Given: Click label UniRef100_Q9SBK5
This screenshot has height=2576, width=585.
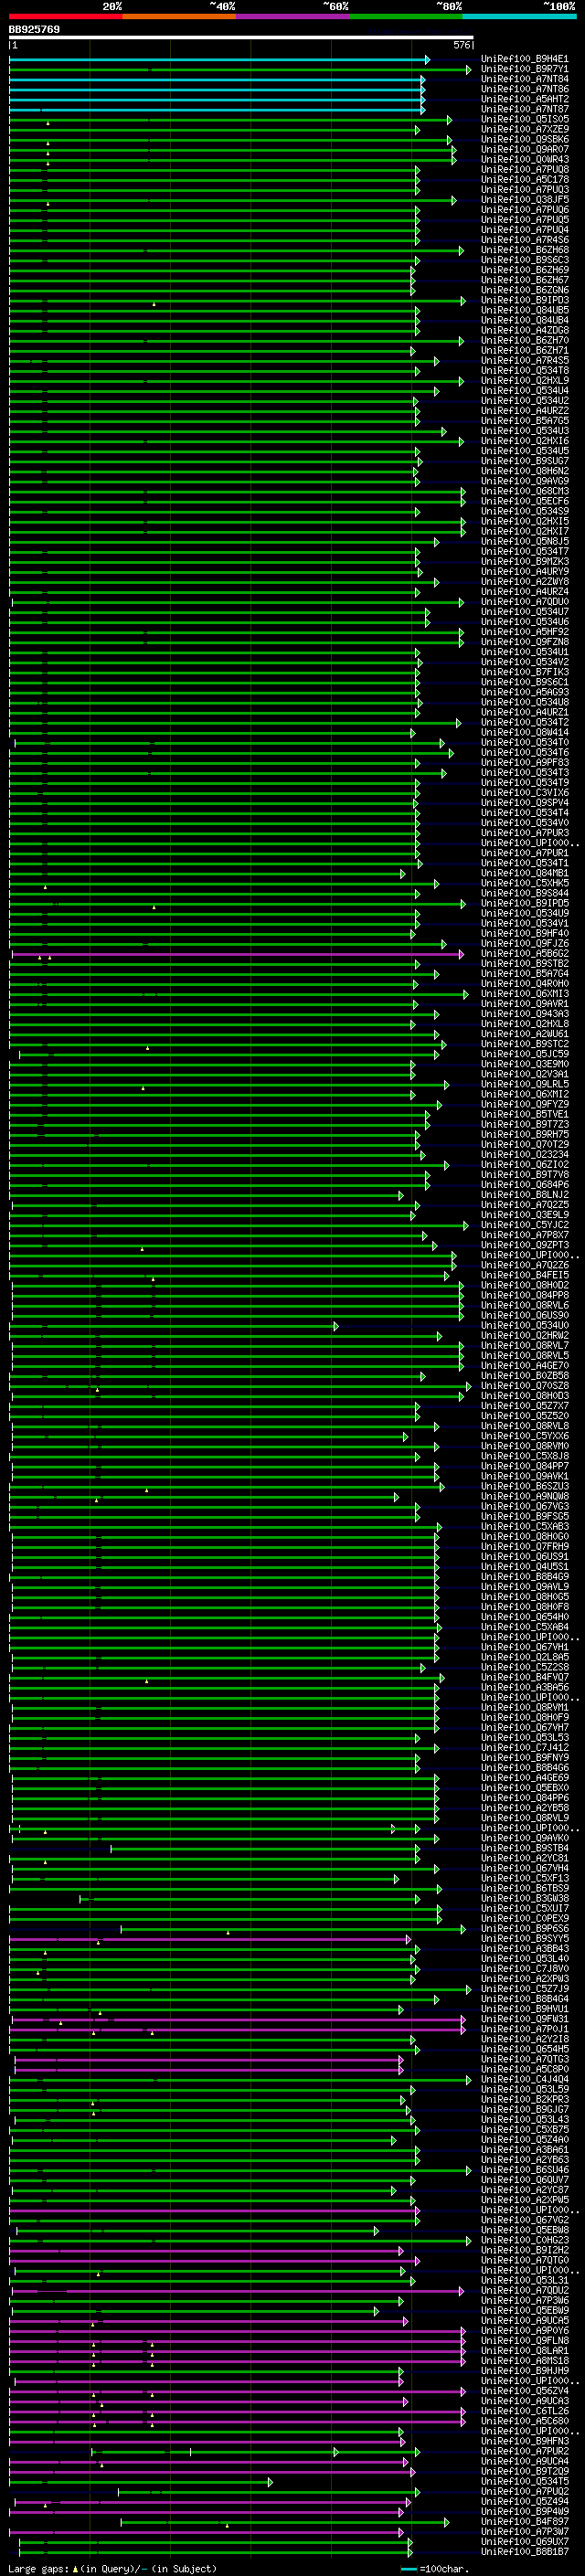Looking at the screenshot, I should click(524, 139).
